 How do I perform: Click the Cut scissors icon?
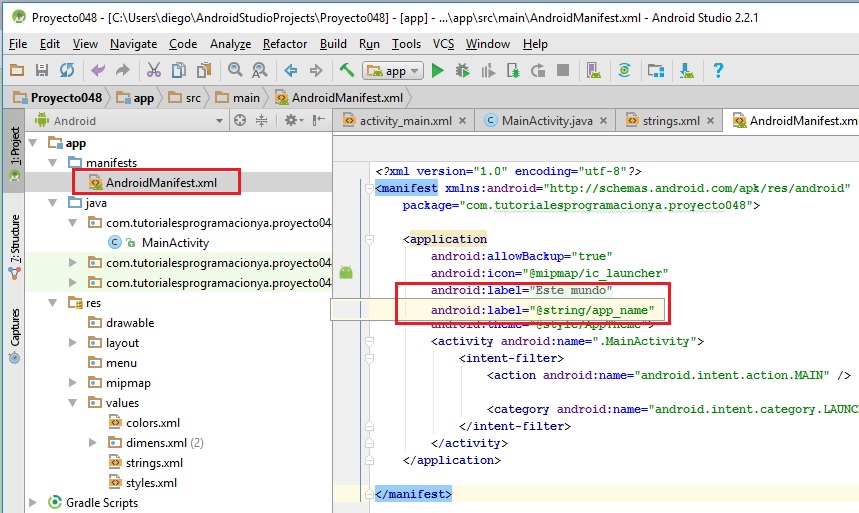click(x=154, y=70)
